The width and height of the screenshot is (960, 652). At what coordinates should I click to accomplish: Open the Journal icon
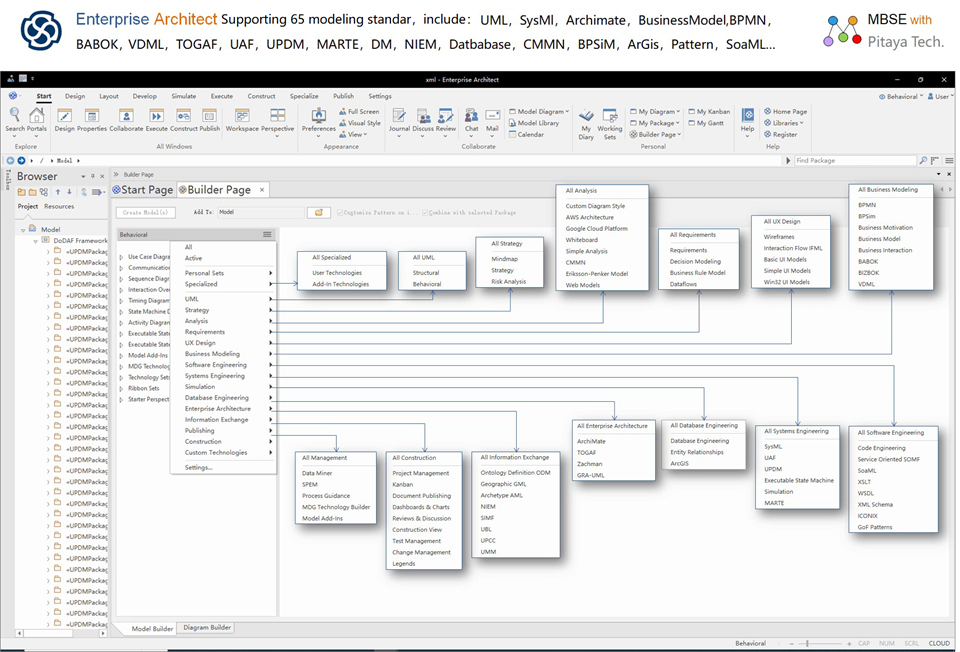tap(399, 115)
